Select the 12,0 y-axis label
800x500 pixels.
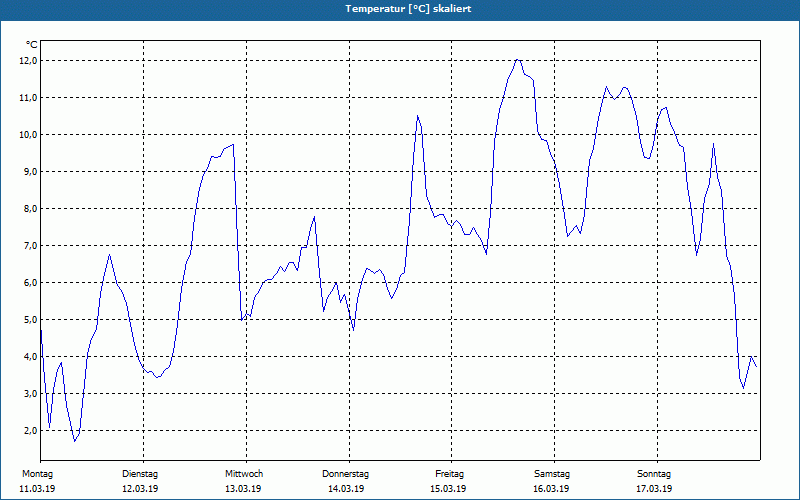coord(29,61)
